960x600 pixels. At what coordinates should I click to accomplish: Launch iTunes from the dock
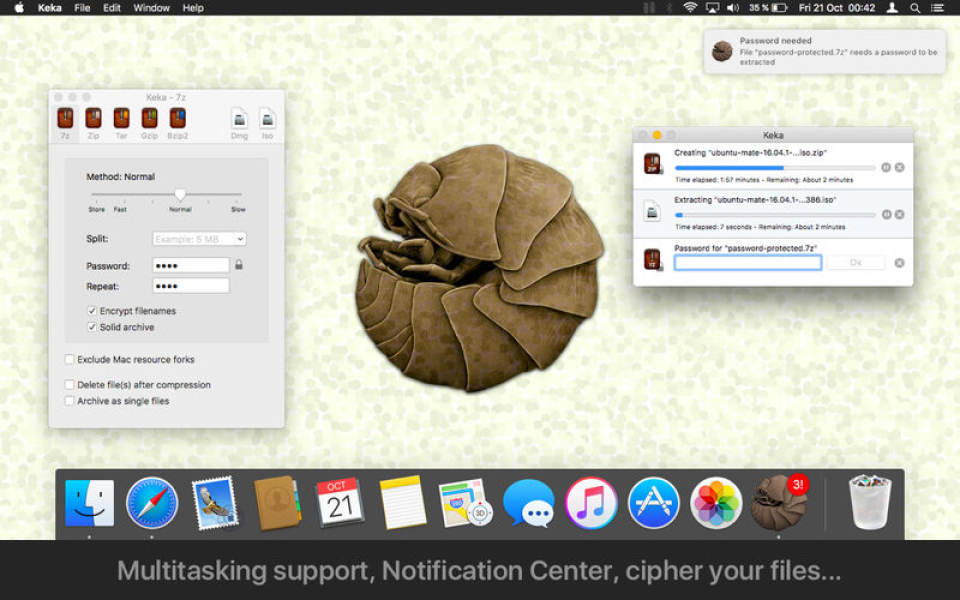(591, 503)
